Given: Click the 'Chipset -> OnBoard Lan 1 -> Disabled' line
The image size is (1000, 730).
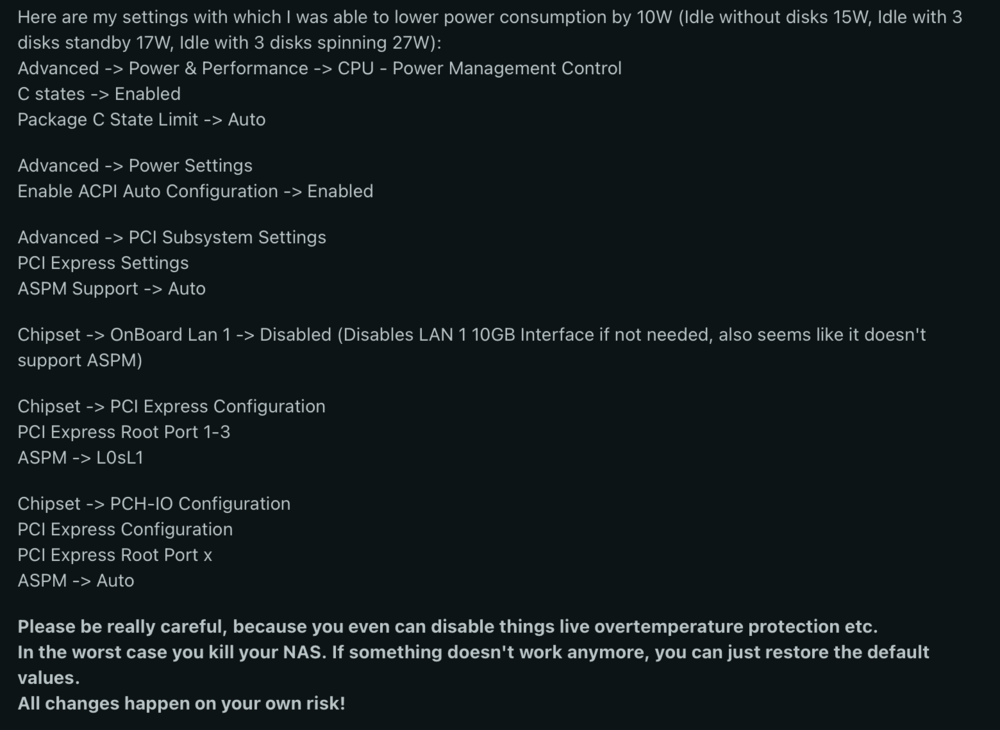Looking at the screenshot, I should tap(472, 335).
